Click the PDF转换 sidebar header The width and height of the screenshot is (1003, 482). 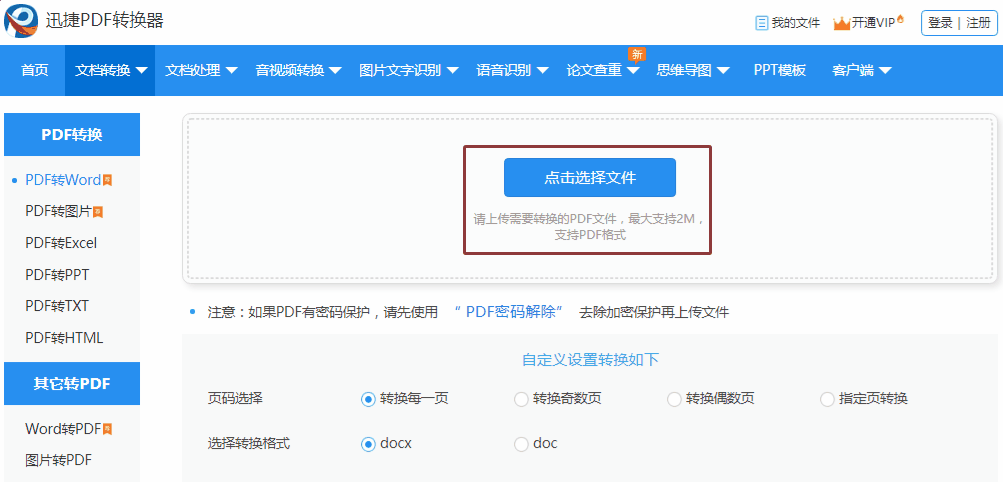[x=72, y=135]
